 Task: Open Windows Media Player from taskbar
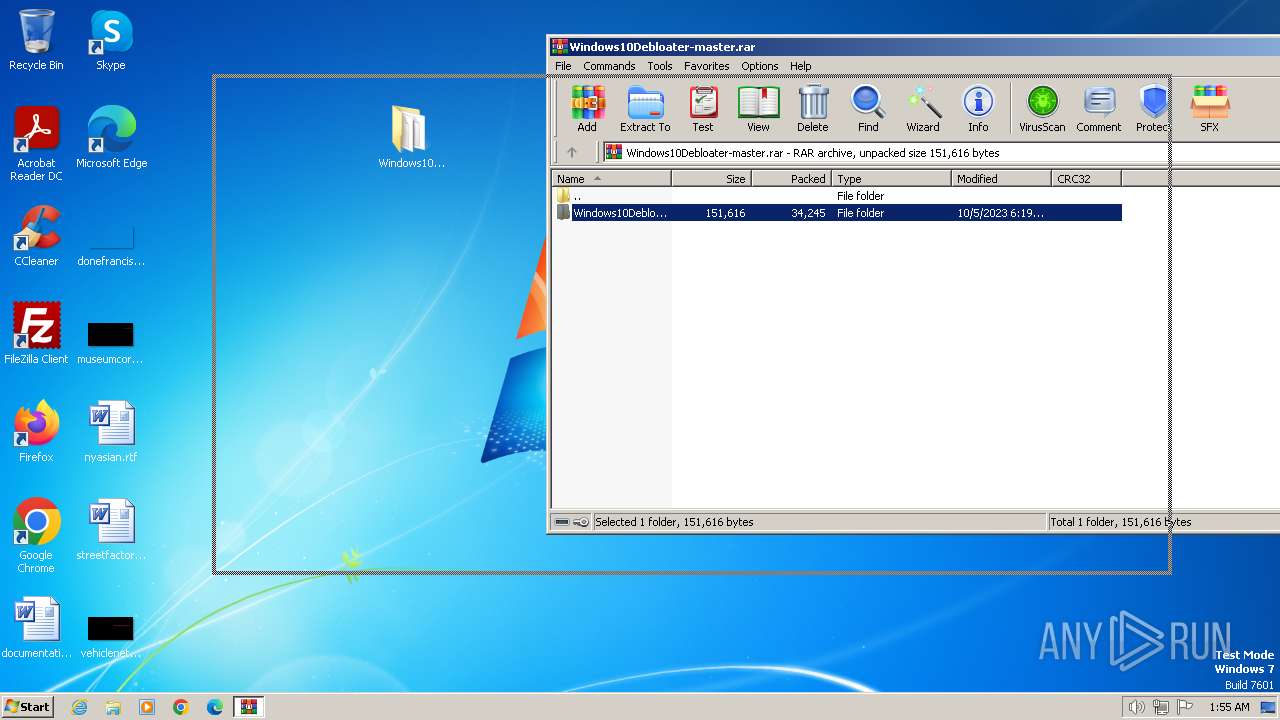pos(147,707)
